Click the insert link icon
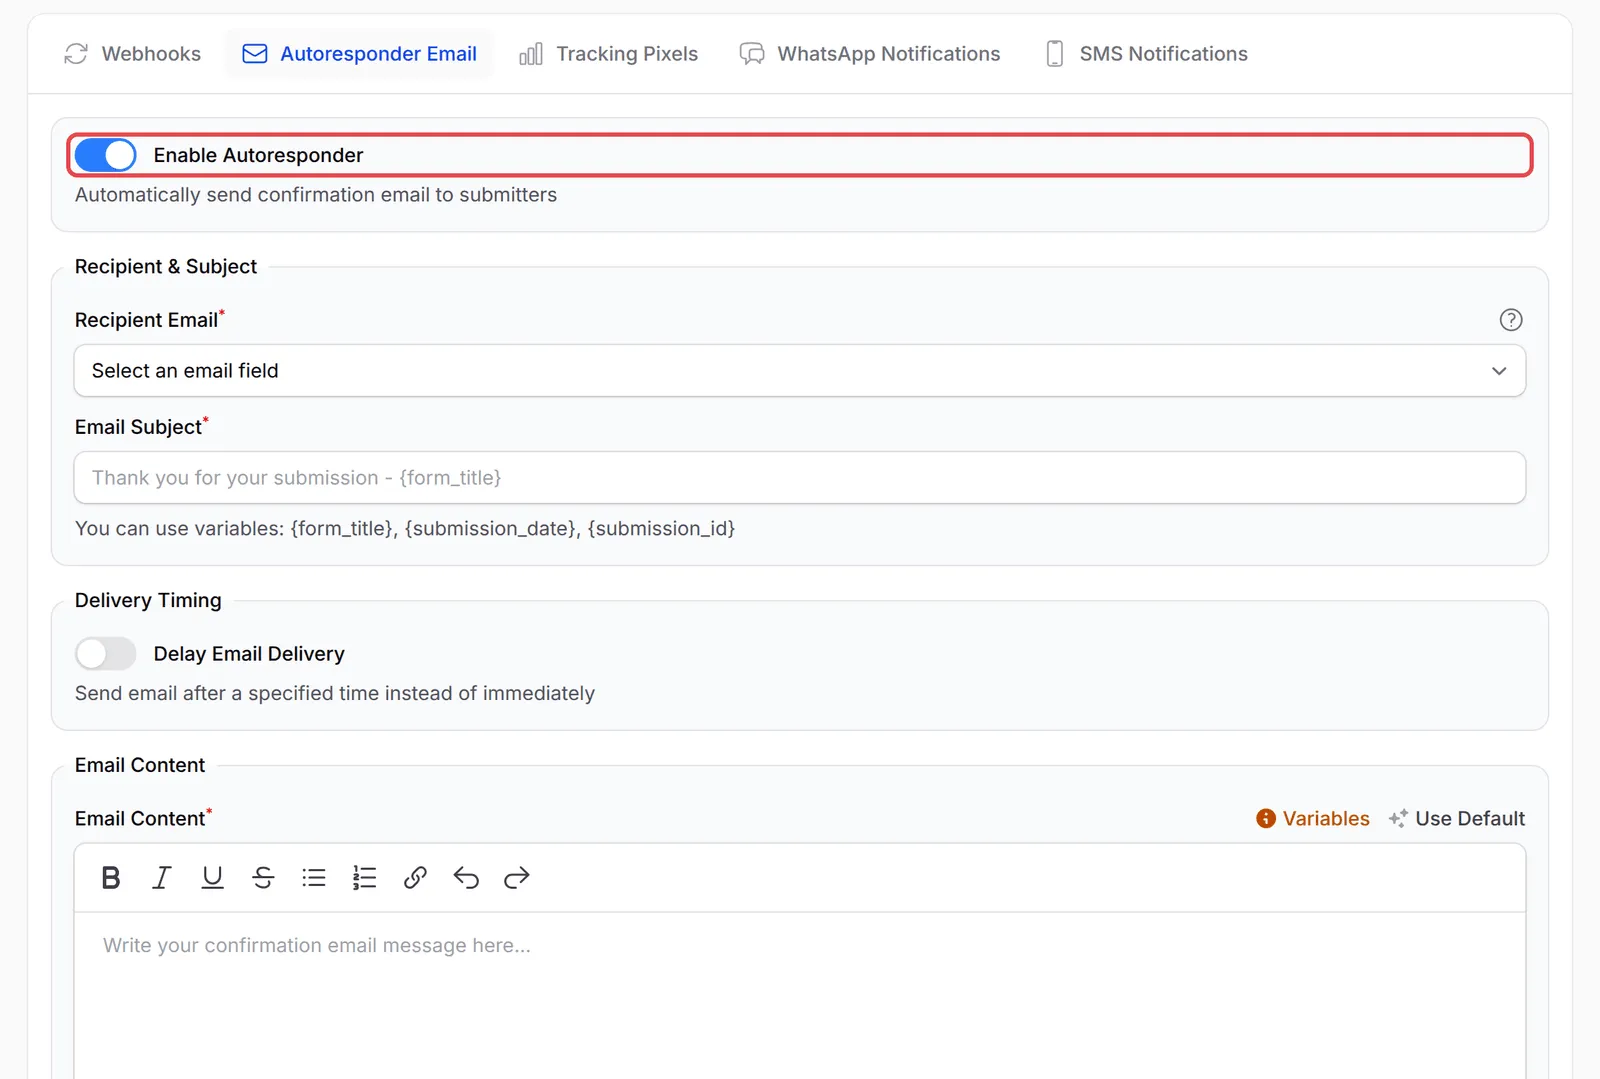The height and width of the screenshot is (1079, 1600). click(x=415, y=878)
